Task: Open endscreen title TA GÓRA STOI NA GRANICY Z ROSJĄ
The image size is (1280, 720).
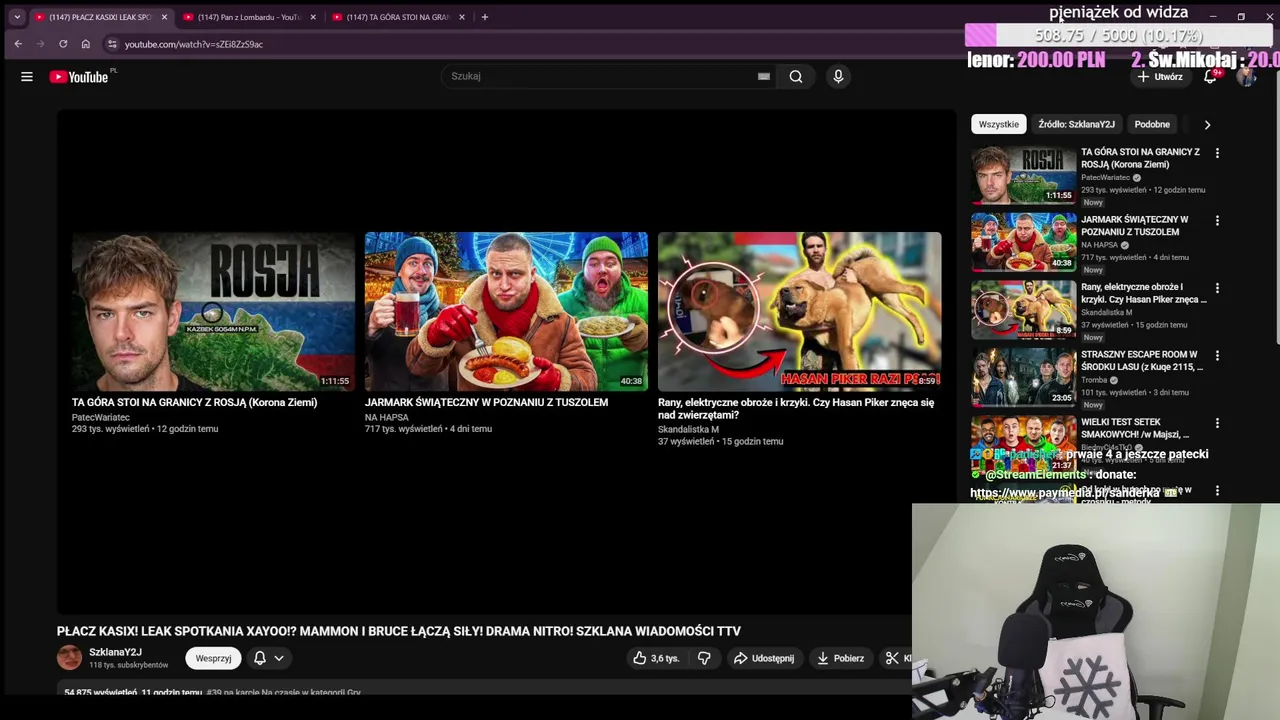Action: click(x=194, y=402)
